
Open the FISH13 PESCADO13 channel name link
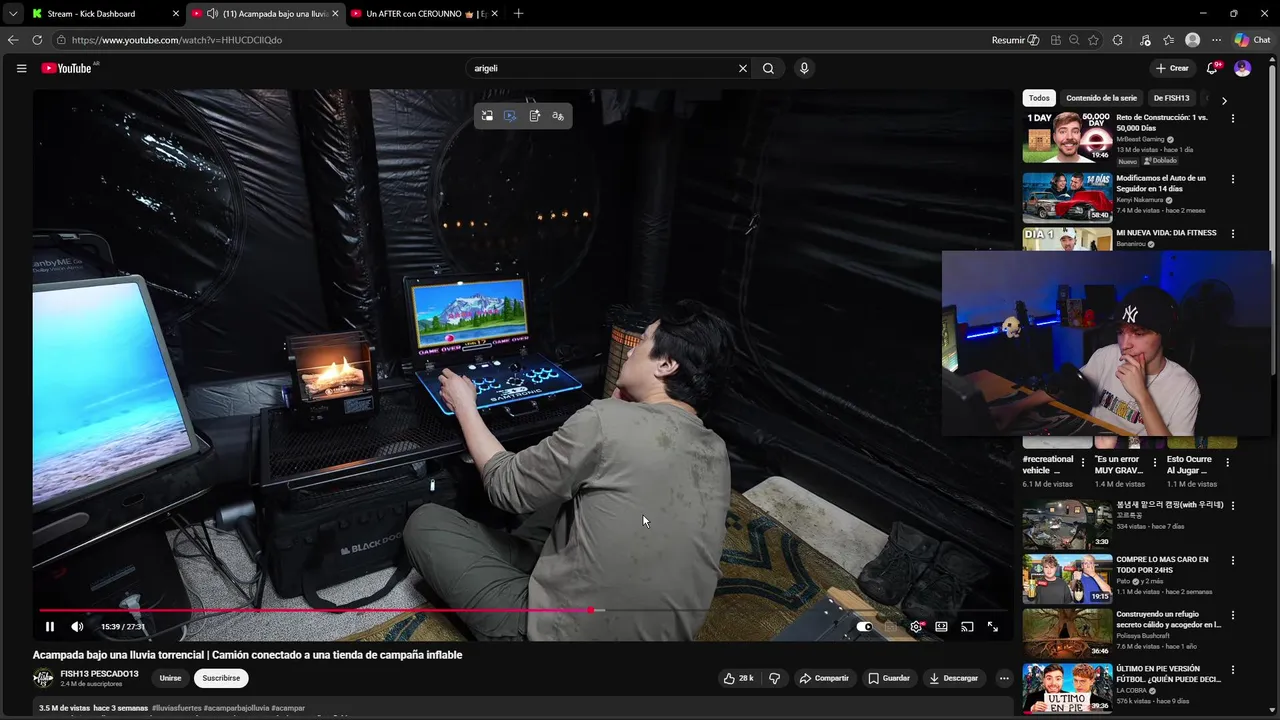(99, 674)
